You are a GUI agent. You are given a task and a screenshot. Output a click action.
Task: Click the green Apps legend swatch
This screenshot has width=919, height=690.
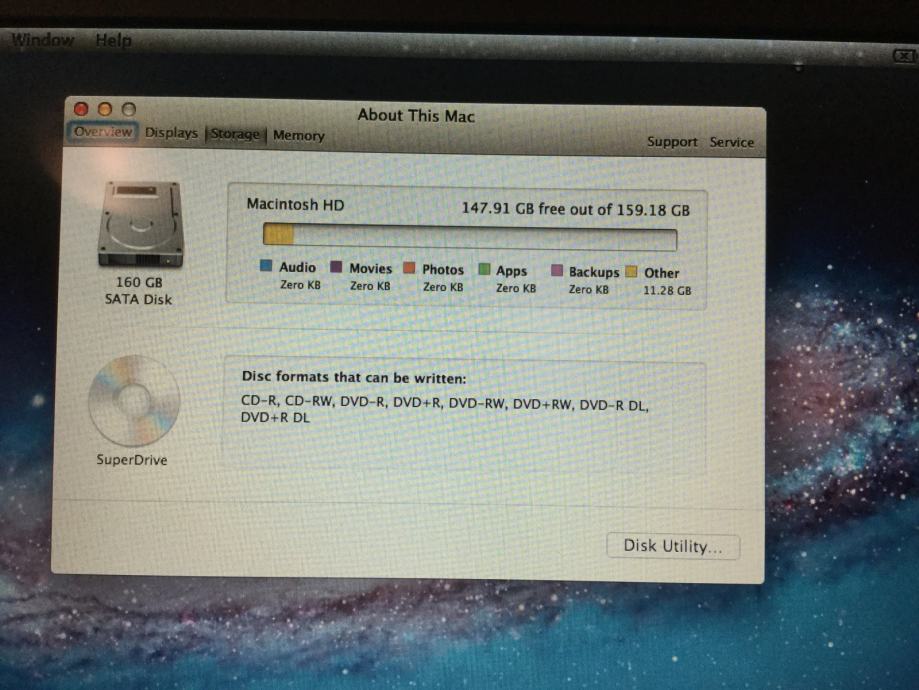coord(484,269)
